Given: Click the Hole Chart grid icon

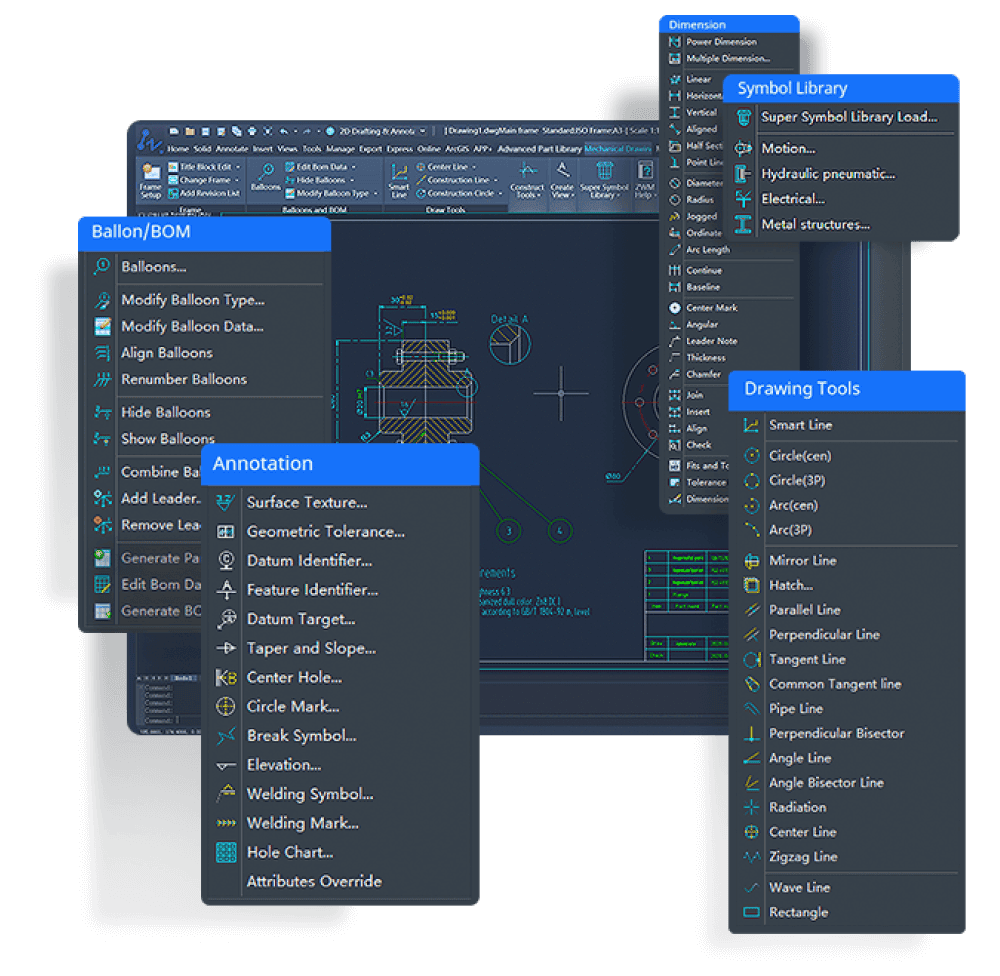Looking at the screenshot, I should pos(227,852).
